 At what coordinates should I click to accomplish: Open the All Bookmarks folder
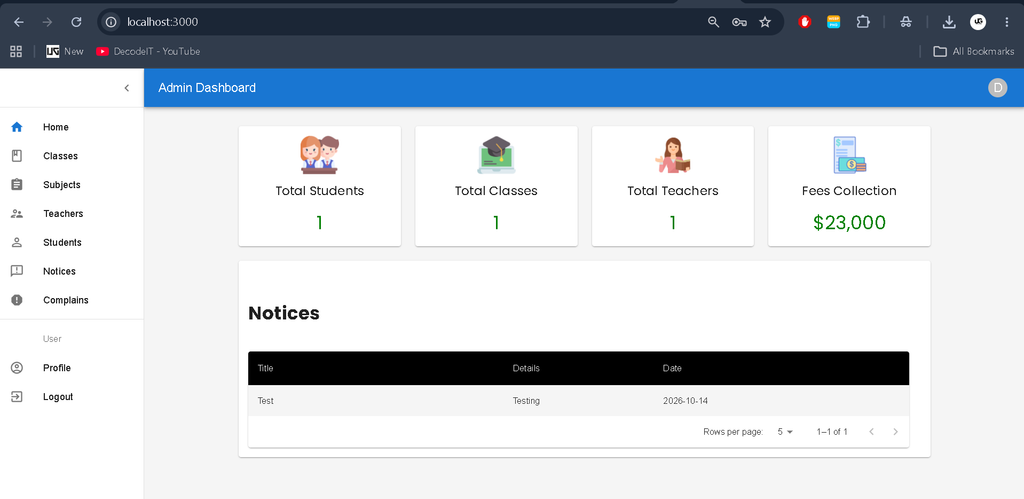click(974, 51)
